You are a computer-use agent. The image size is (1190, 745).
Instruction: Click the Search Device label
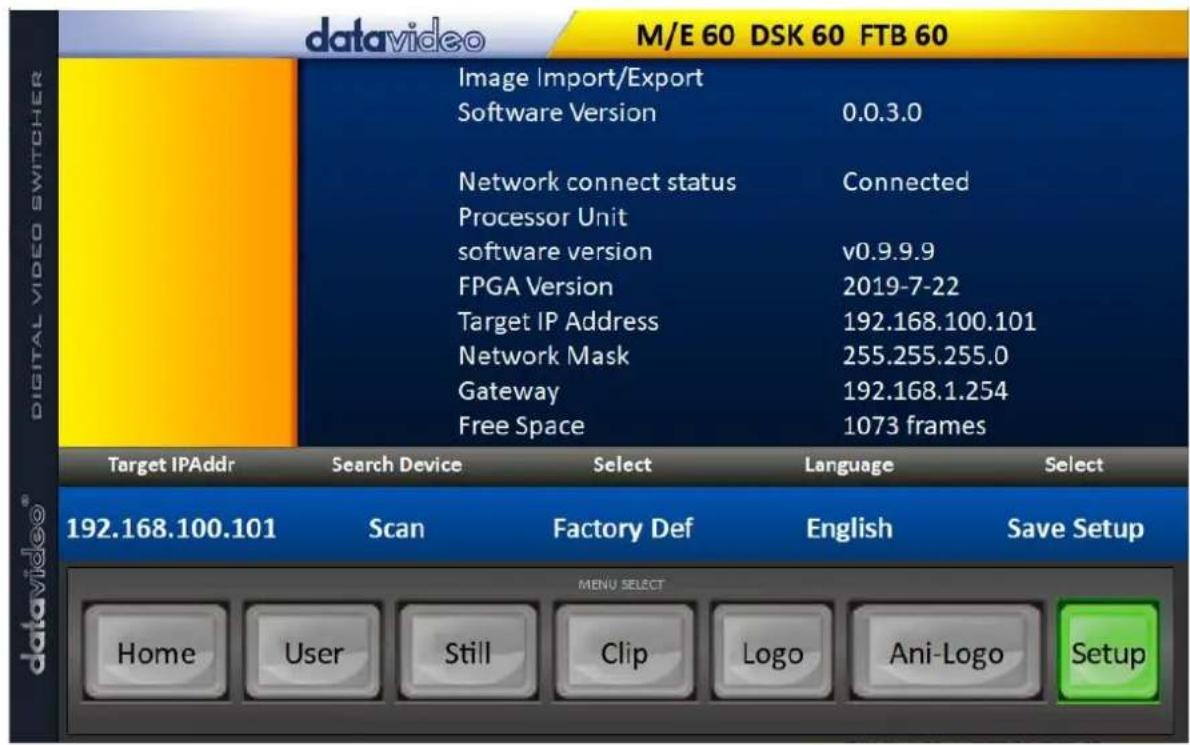(396, 464)
